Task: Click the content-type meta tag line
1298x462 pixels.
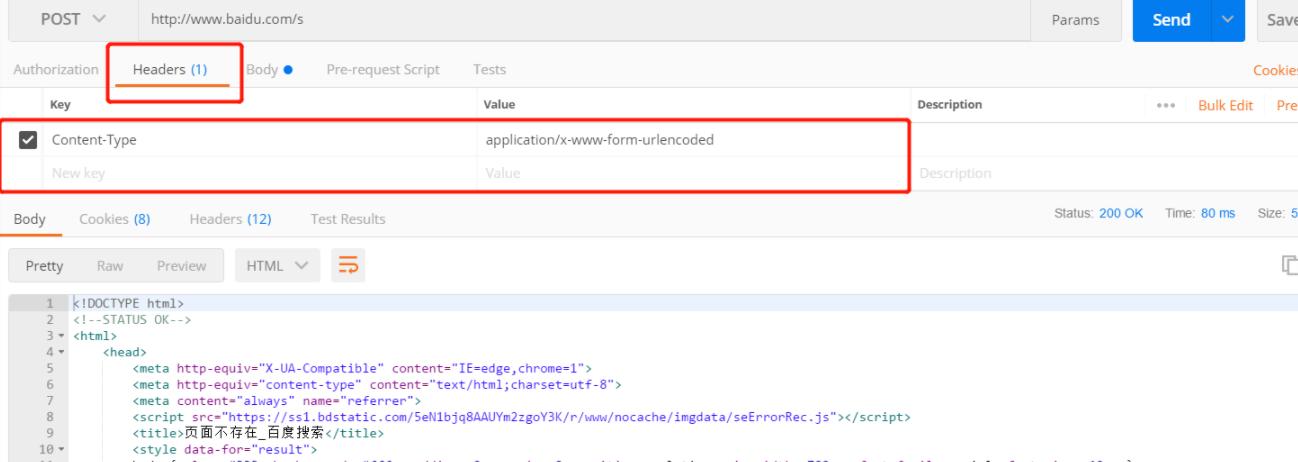Action: point(378,384)
